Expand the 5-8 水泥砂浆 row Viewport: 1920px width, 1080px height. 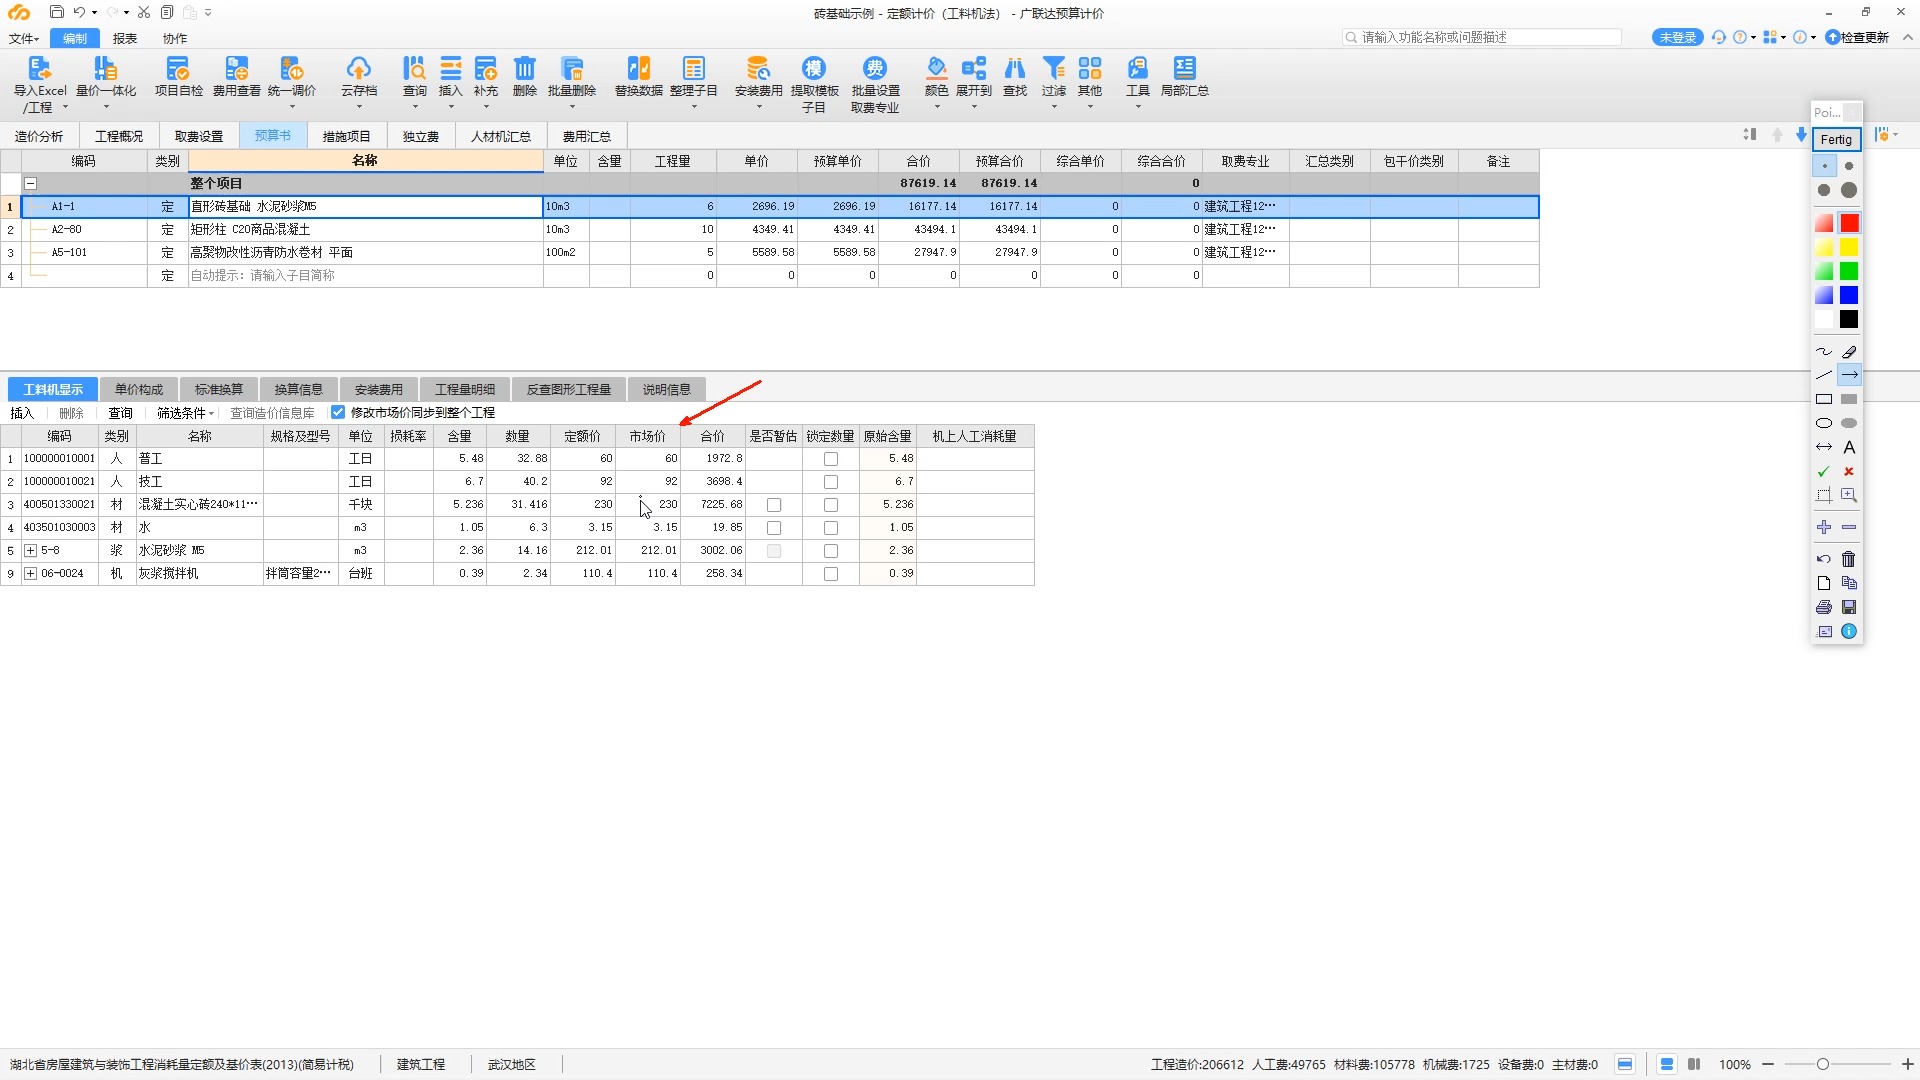[31, 551]
